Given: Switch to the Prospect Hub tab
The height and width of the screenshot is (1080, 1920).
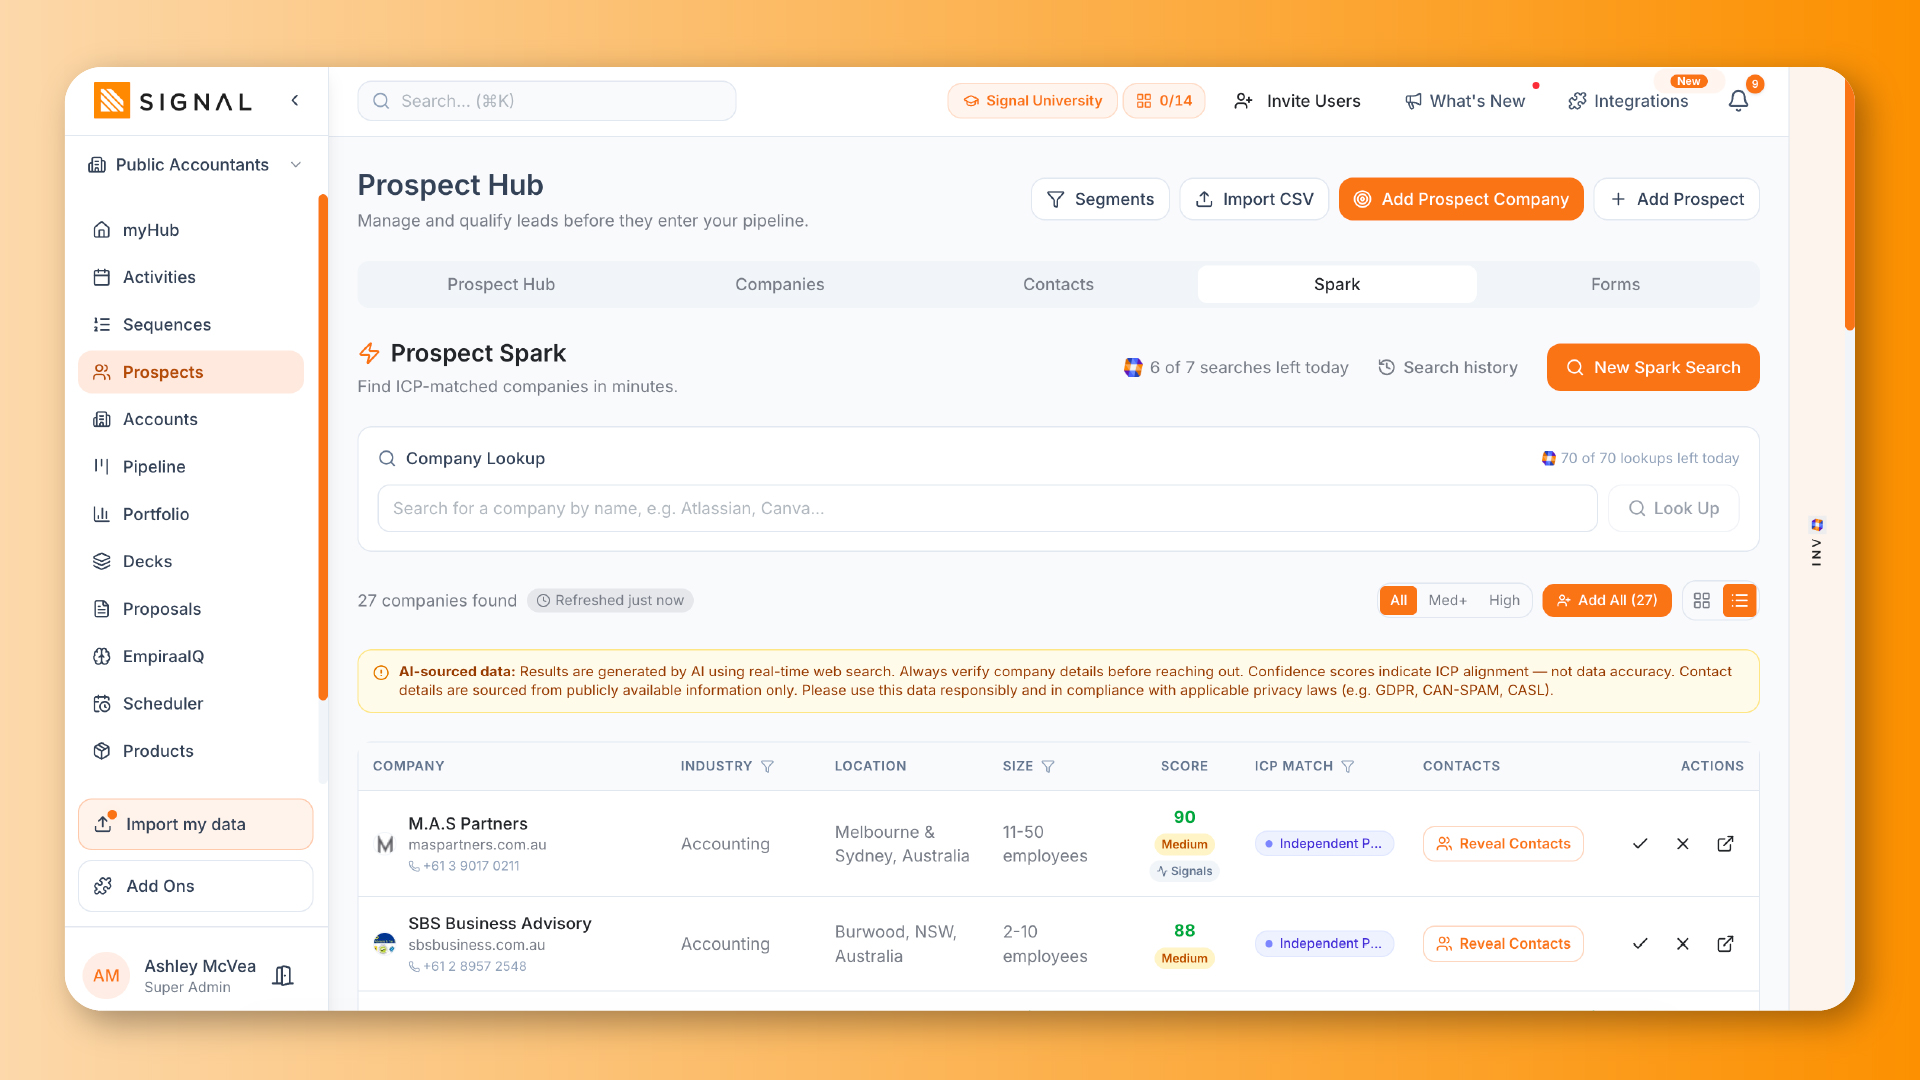Looking at the screenshot, I should (501, 284).
